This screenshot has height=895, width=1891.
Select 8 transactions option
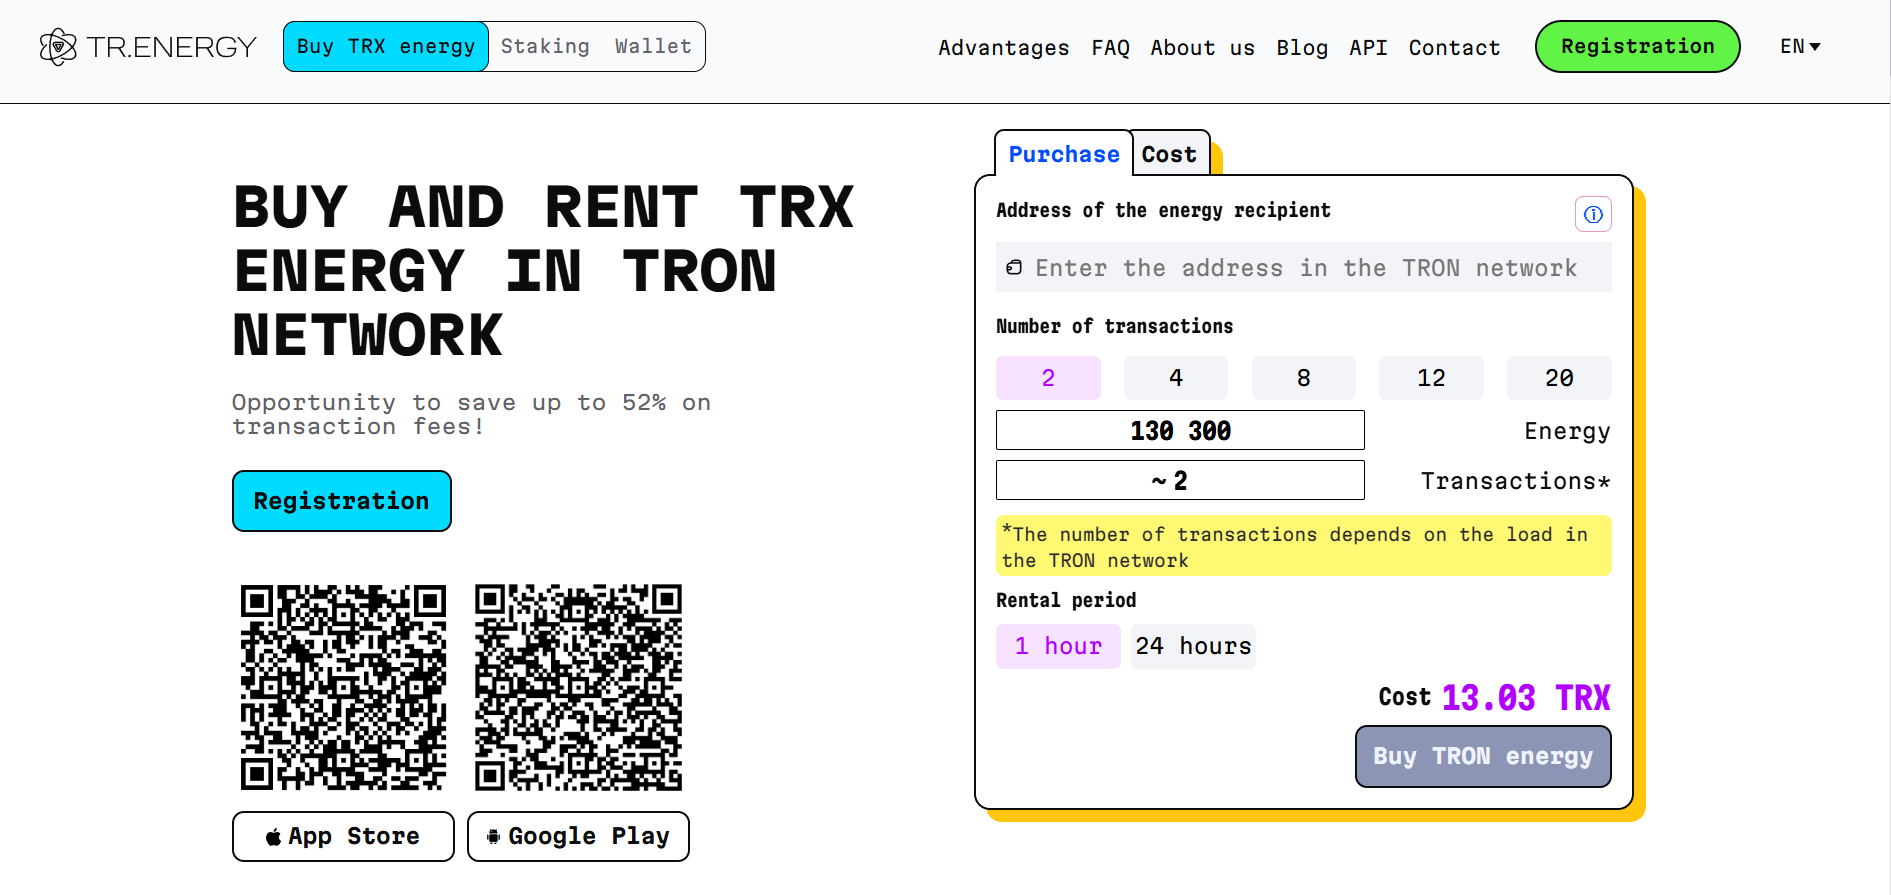coord(1304,378)
